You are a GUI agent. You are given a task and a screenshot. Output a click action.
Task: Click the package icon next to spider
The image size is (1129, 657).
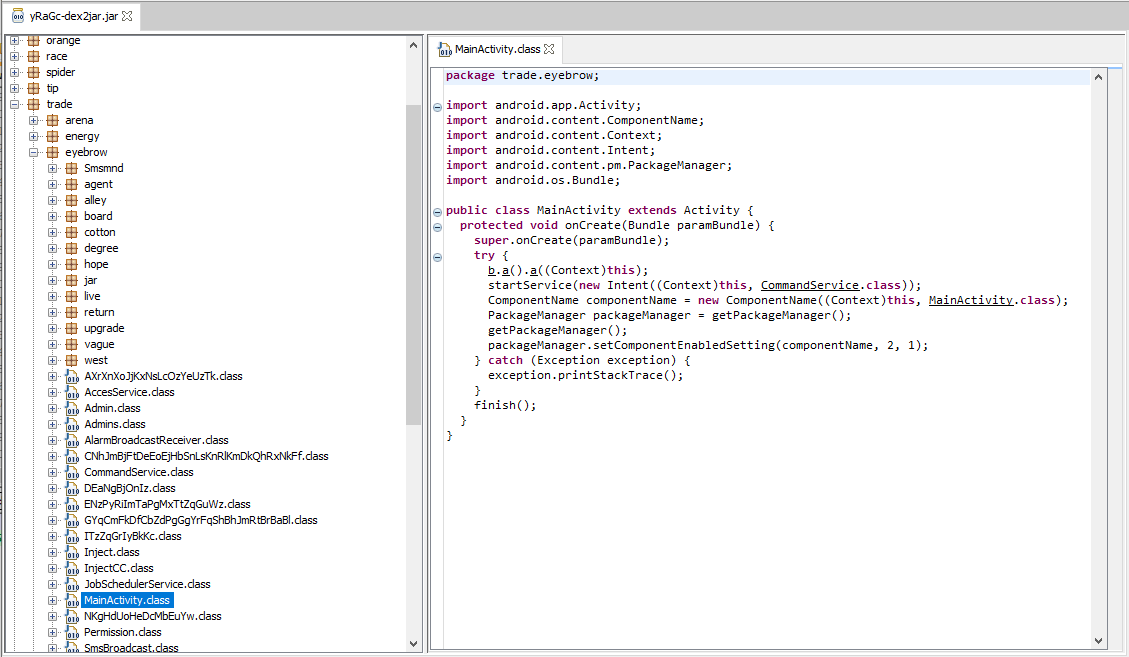(34, 72)
